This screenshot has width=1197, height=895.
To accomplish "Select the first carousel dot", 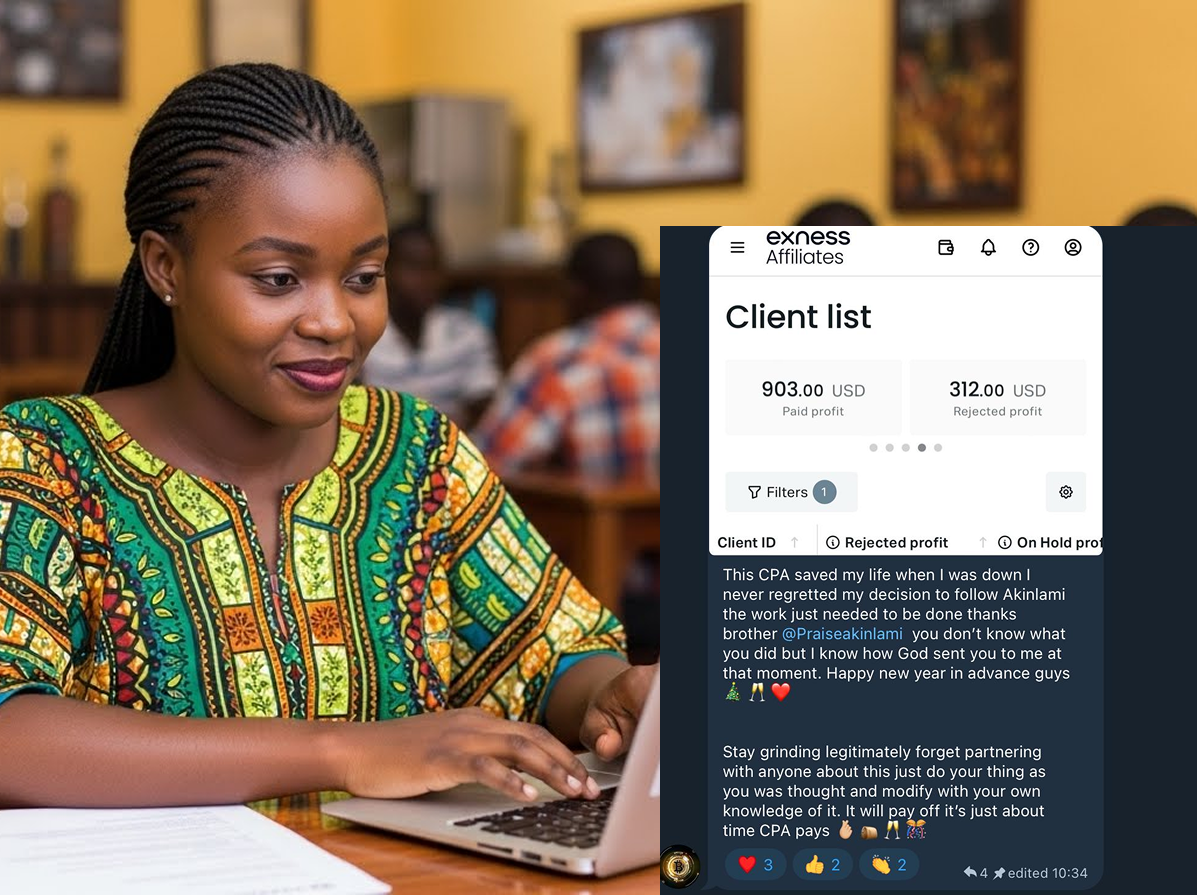I will click(873, 448).
